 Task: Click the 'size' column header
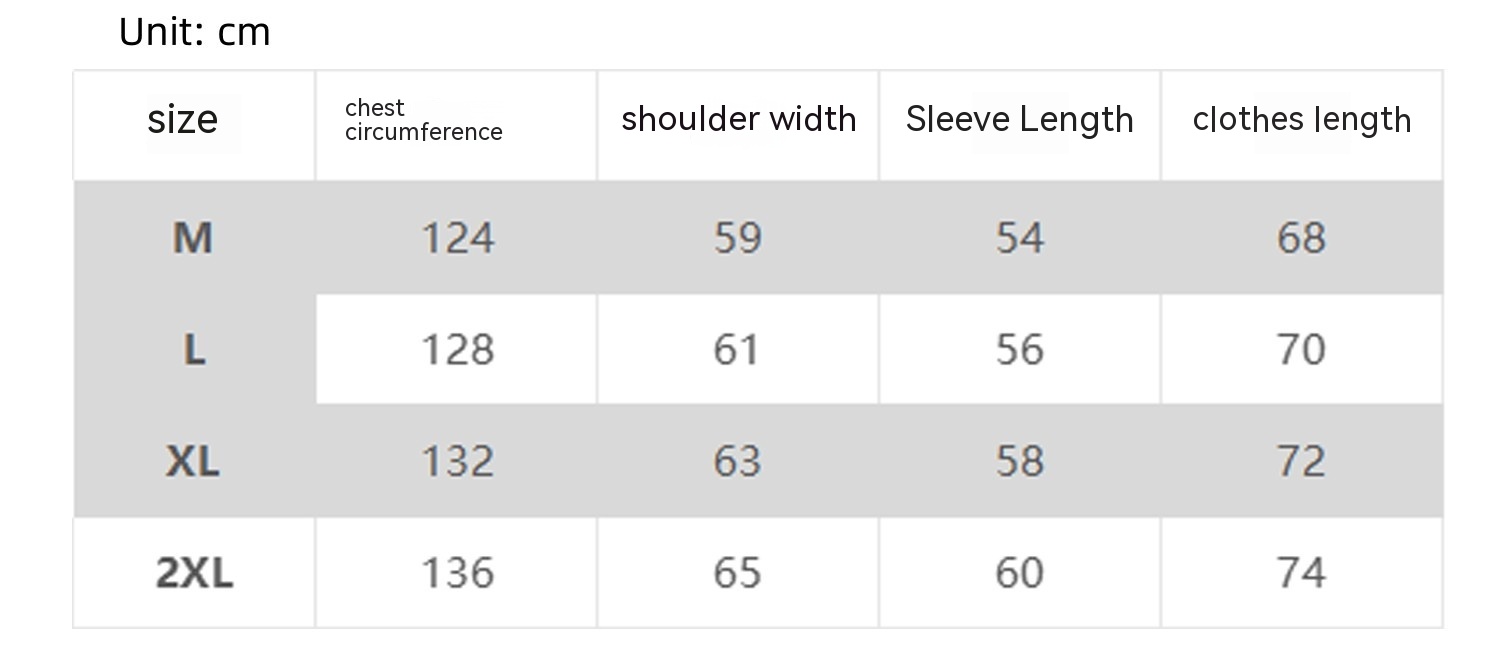[x=182, y=120]
